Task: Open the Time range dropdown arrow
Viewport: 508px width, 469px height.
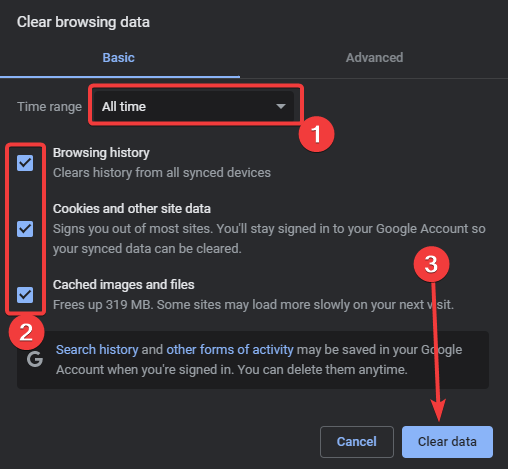Action: (281, 107)
